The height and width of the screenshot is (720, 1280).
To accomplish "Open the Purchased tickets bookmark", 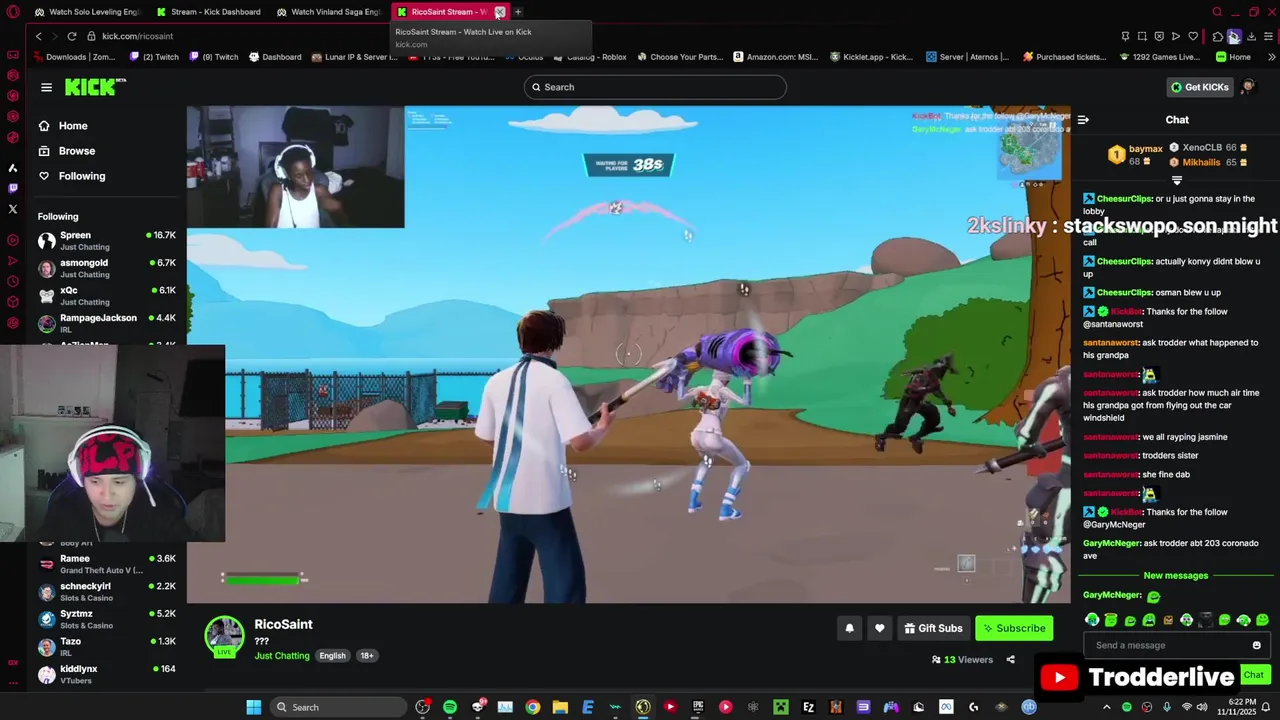I will coord(1064,57).
